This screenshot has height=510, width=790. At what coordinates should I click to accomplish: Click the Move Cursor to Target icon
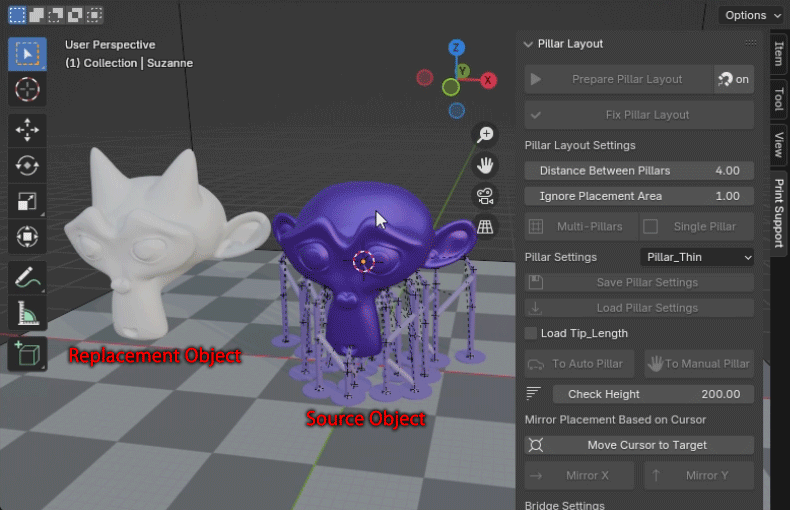tap(536, 445)
